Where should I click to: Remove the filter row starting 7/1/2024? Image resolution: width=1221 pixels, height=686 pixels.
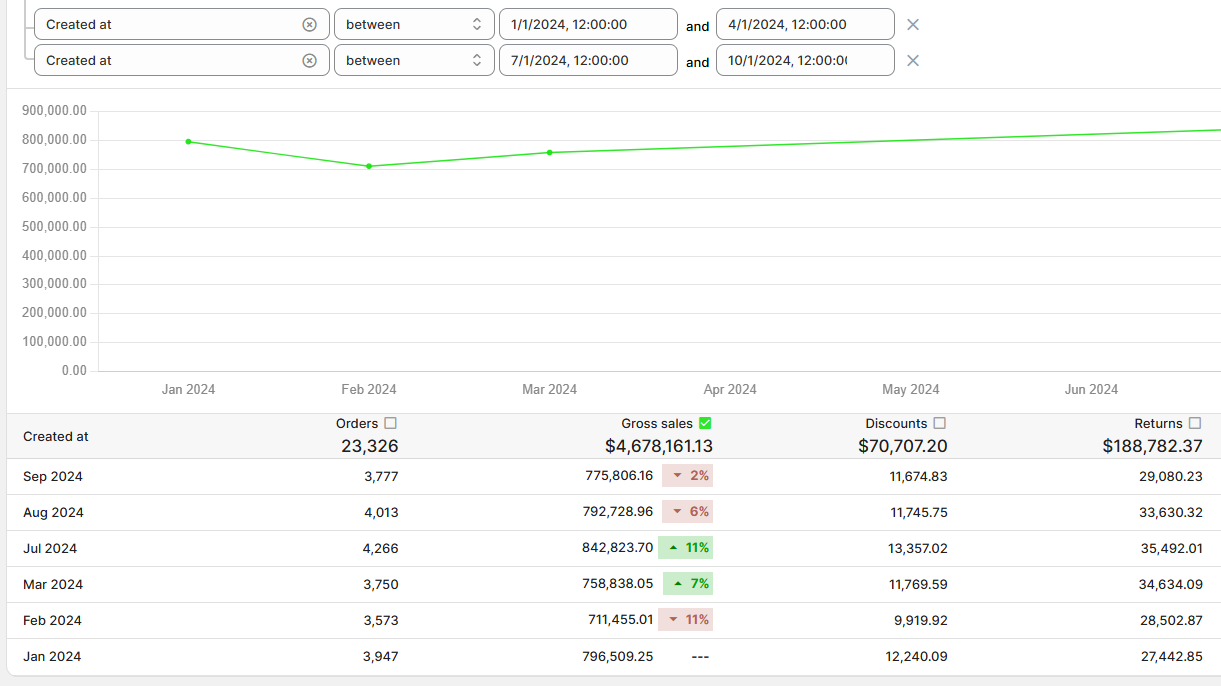912,61
